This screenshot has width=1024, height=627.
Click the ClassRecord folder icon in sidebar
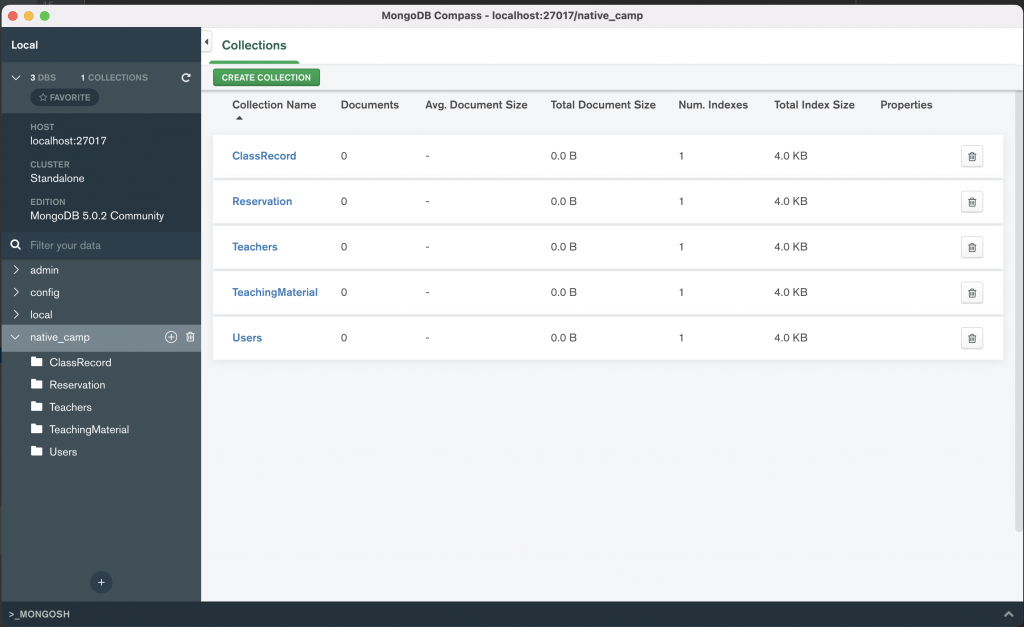[x=37, y=362]
